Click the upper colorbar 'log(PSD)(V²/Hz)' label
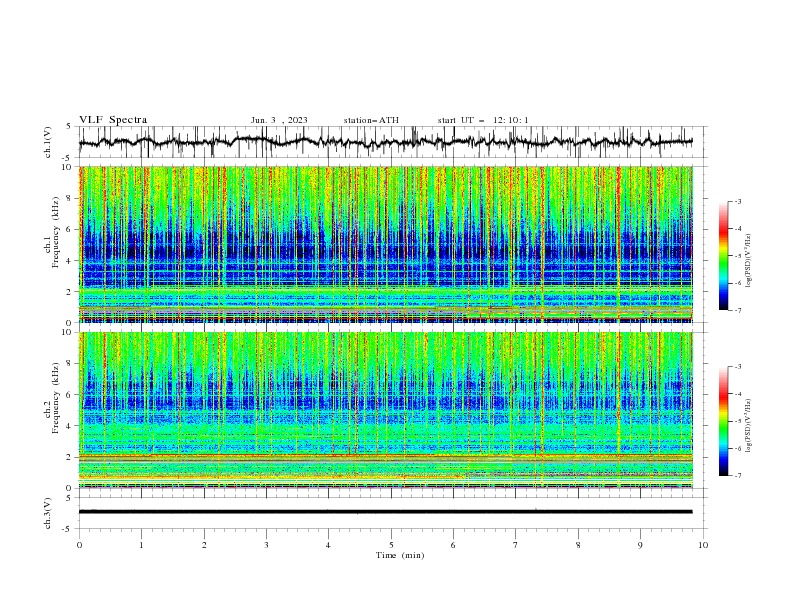This screenshot has width=792, height=612. [x=749, y=261]
